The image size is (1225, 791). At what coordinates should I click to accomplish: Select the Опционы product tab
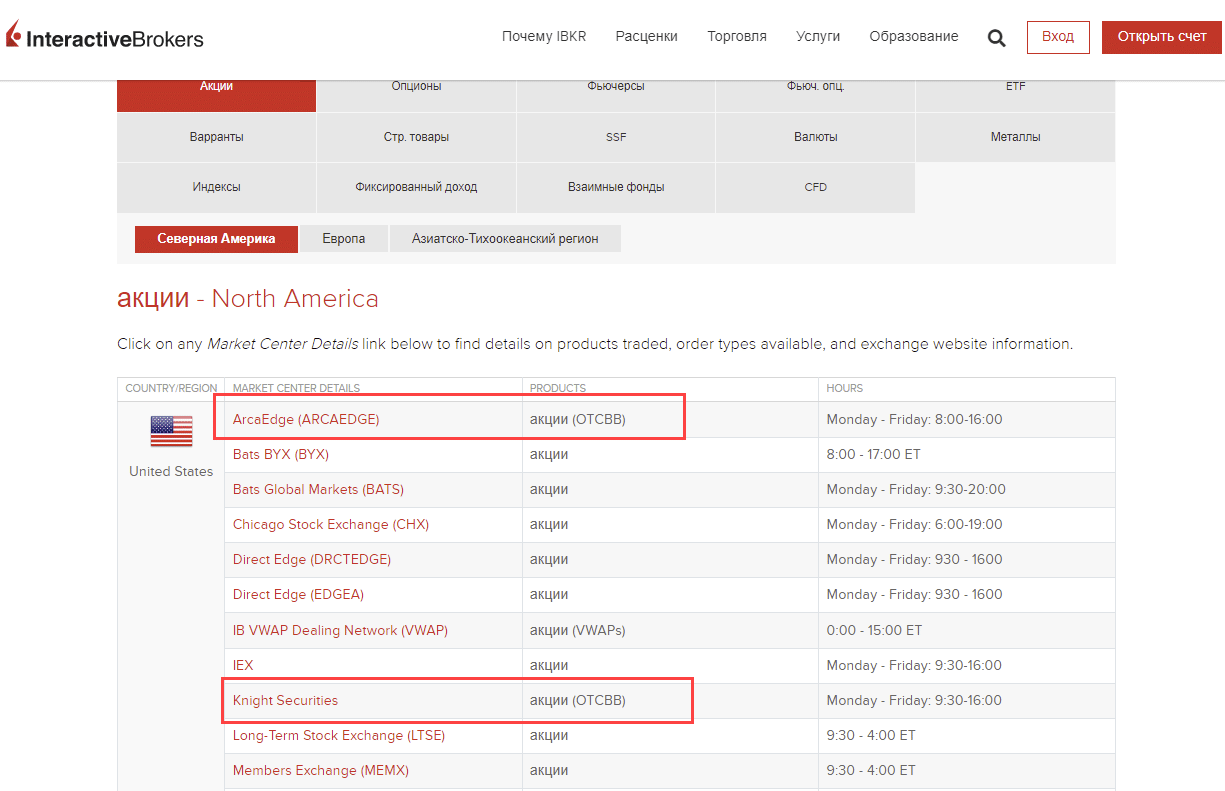[416, 87]
